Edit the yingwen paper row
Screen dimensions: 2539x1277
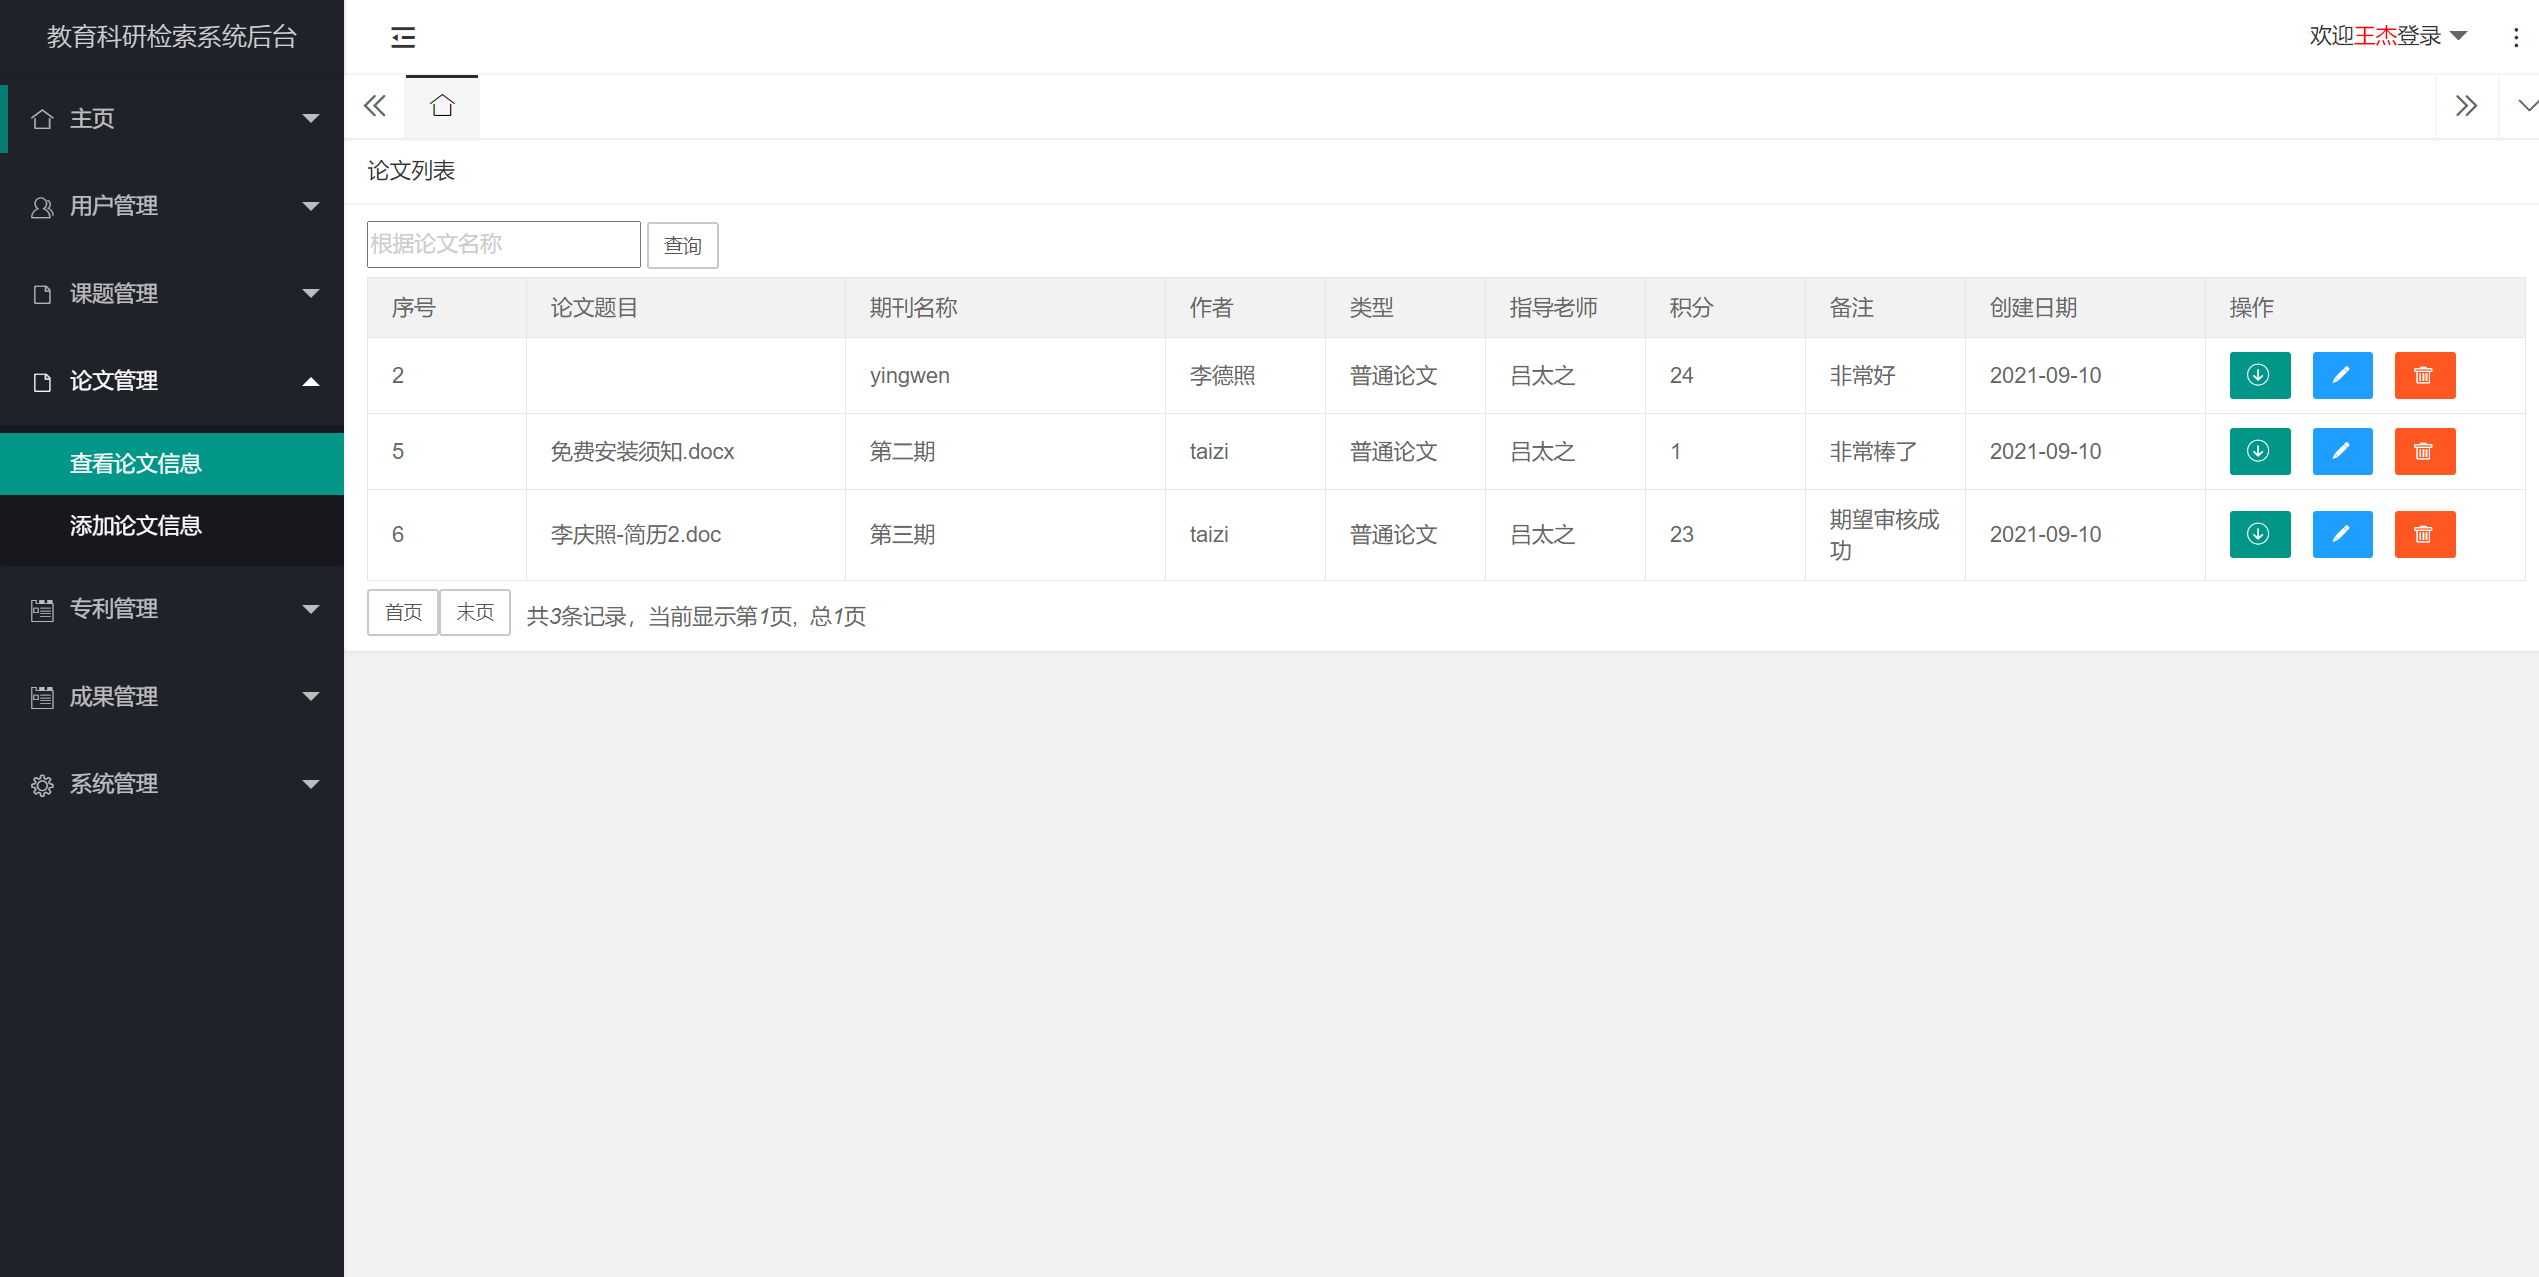(2342, 375)
